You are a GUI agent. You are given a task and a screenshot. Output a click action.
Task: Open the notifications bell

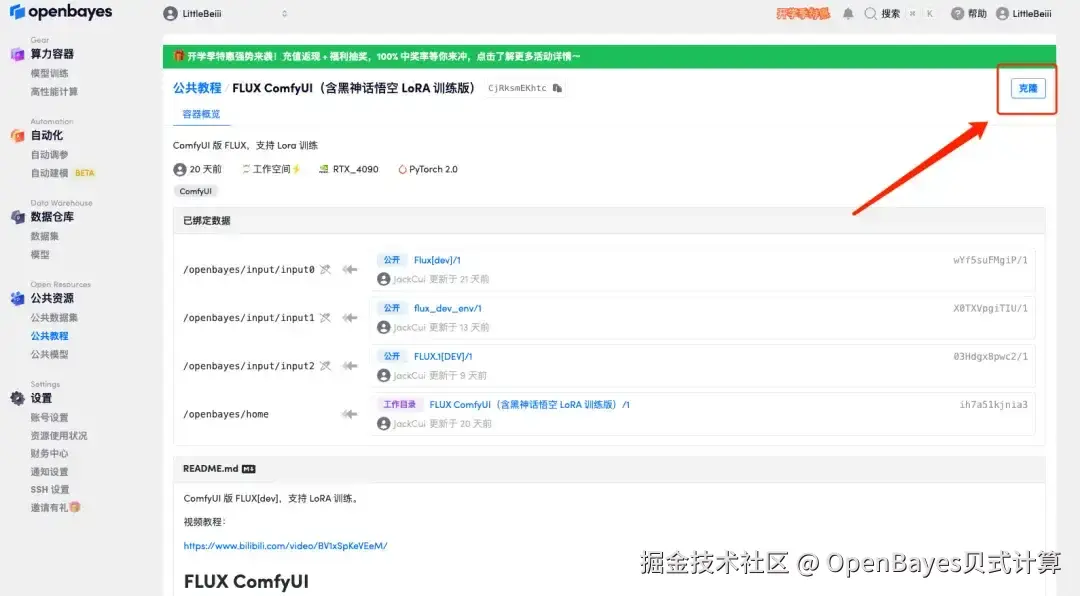848,14
